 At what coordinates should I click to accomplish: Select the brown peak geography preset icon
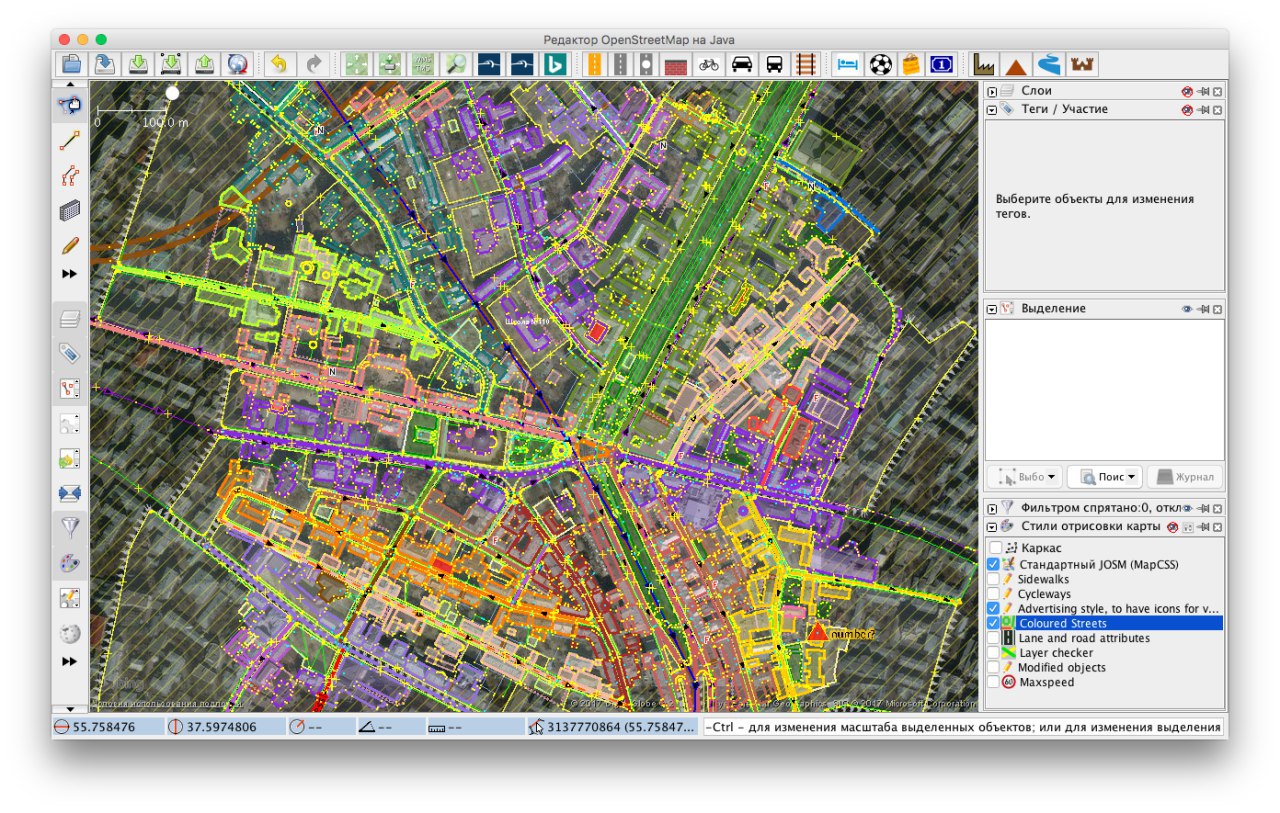pyautogui.click(x=1017, y=64)
